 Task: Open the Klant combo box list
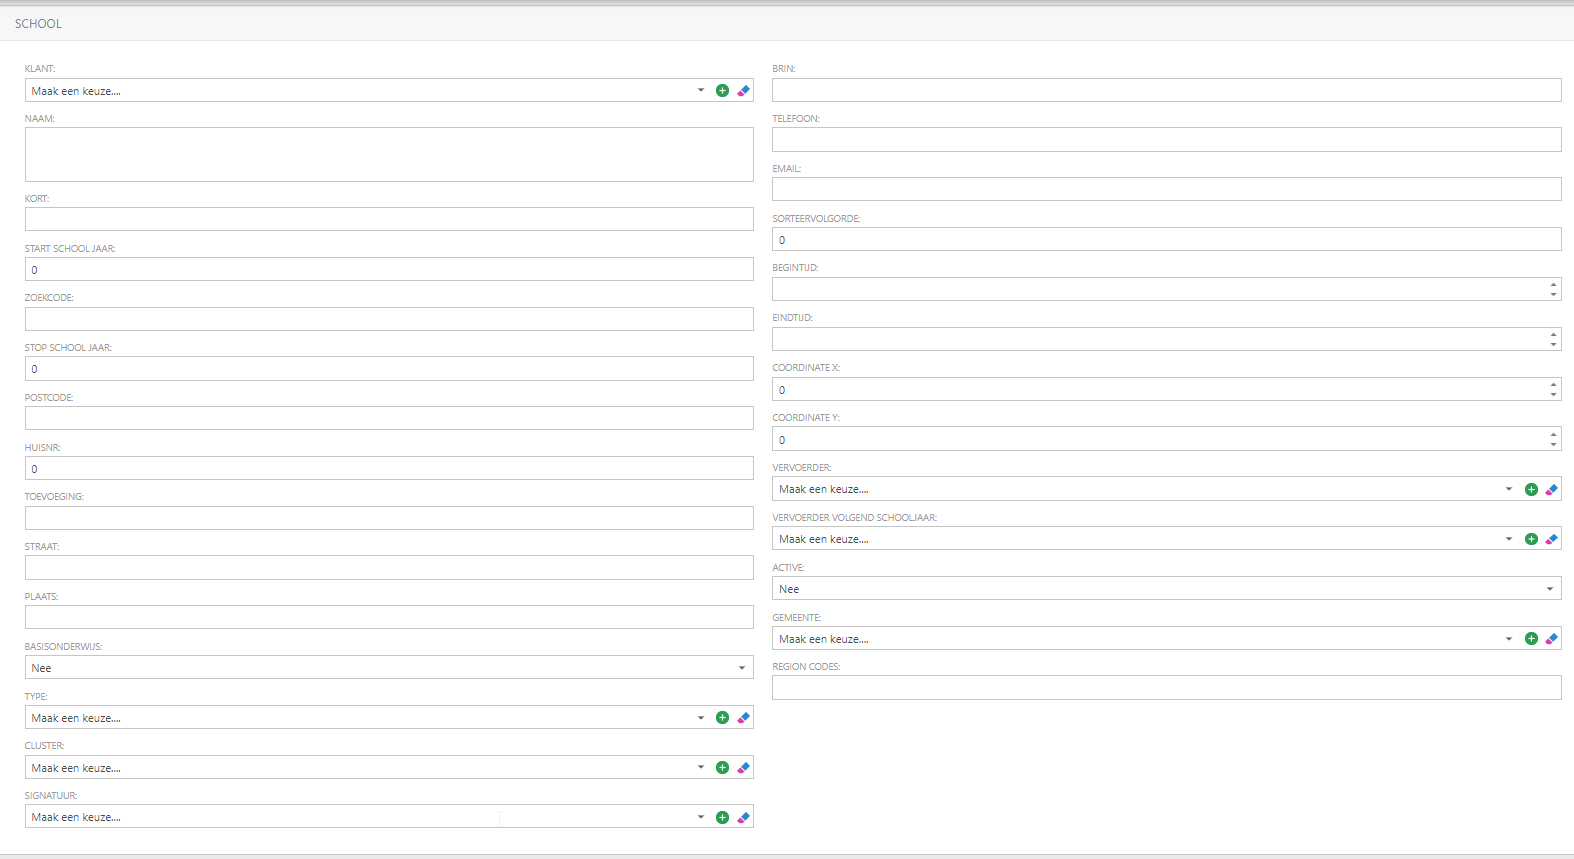tap(700, 91)
